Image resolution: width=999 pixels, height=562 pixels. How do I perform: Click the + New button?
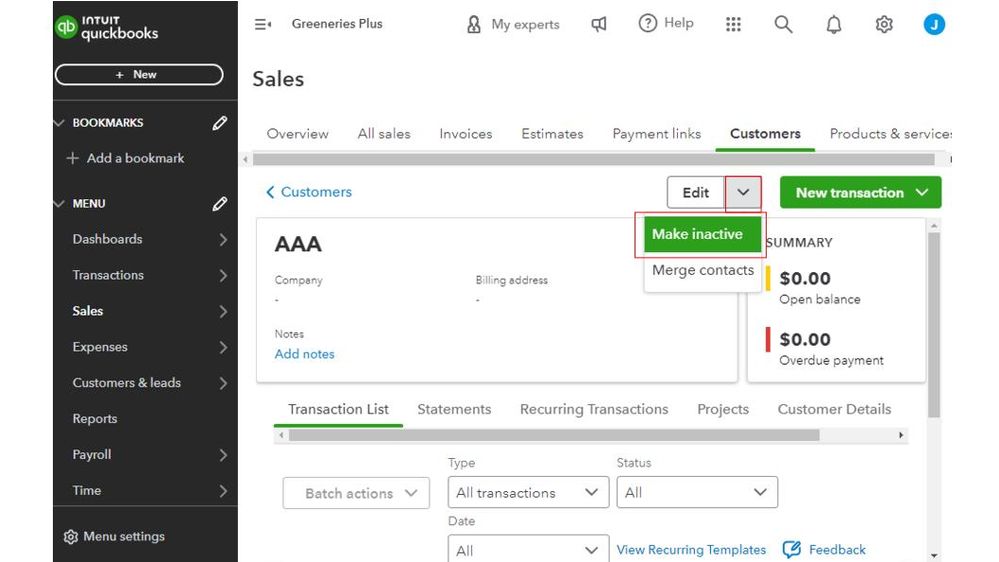138,74
